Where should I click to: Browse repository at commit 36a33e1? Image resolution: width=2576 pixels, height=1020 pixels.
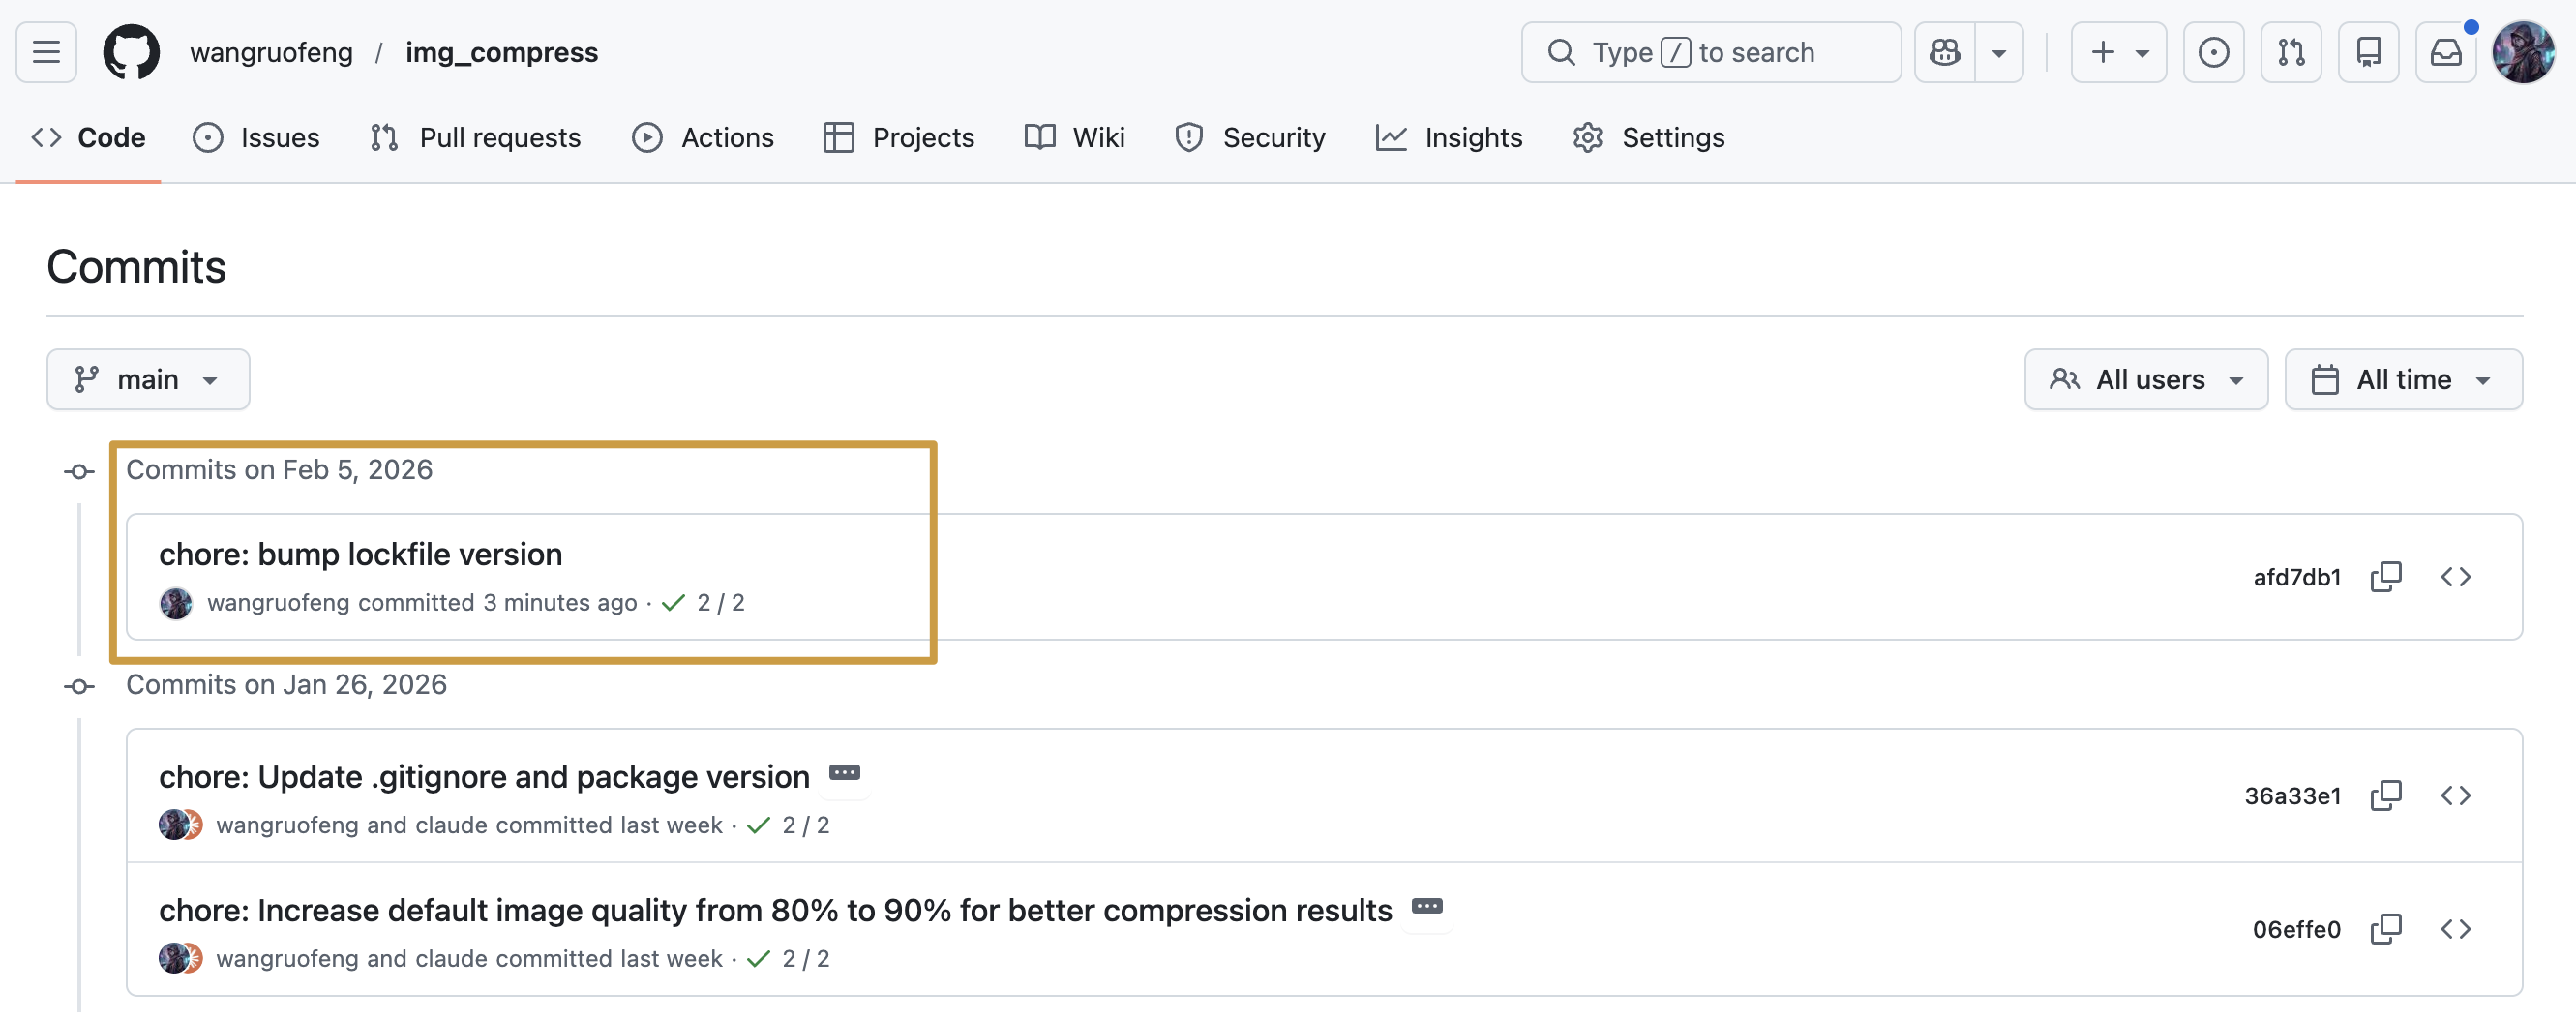click(2455, 796)
